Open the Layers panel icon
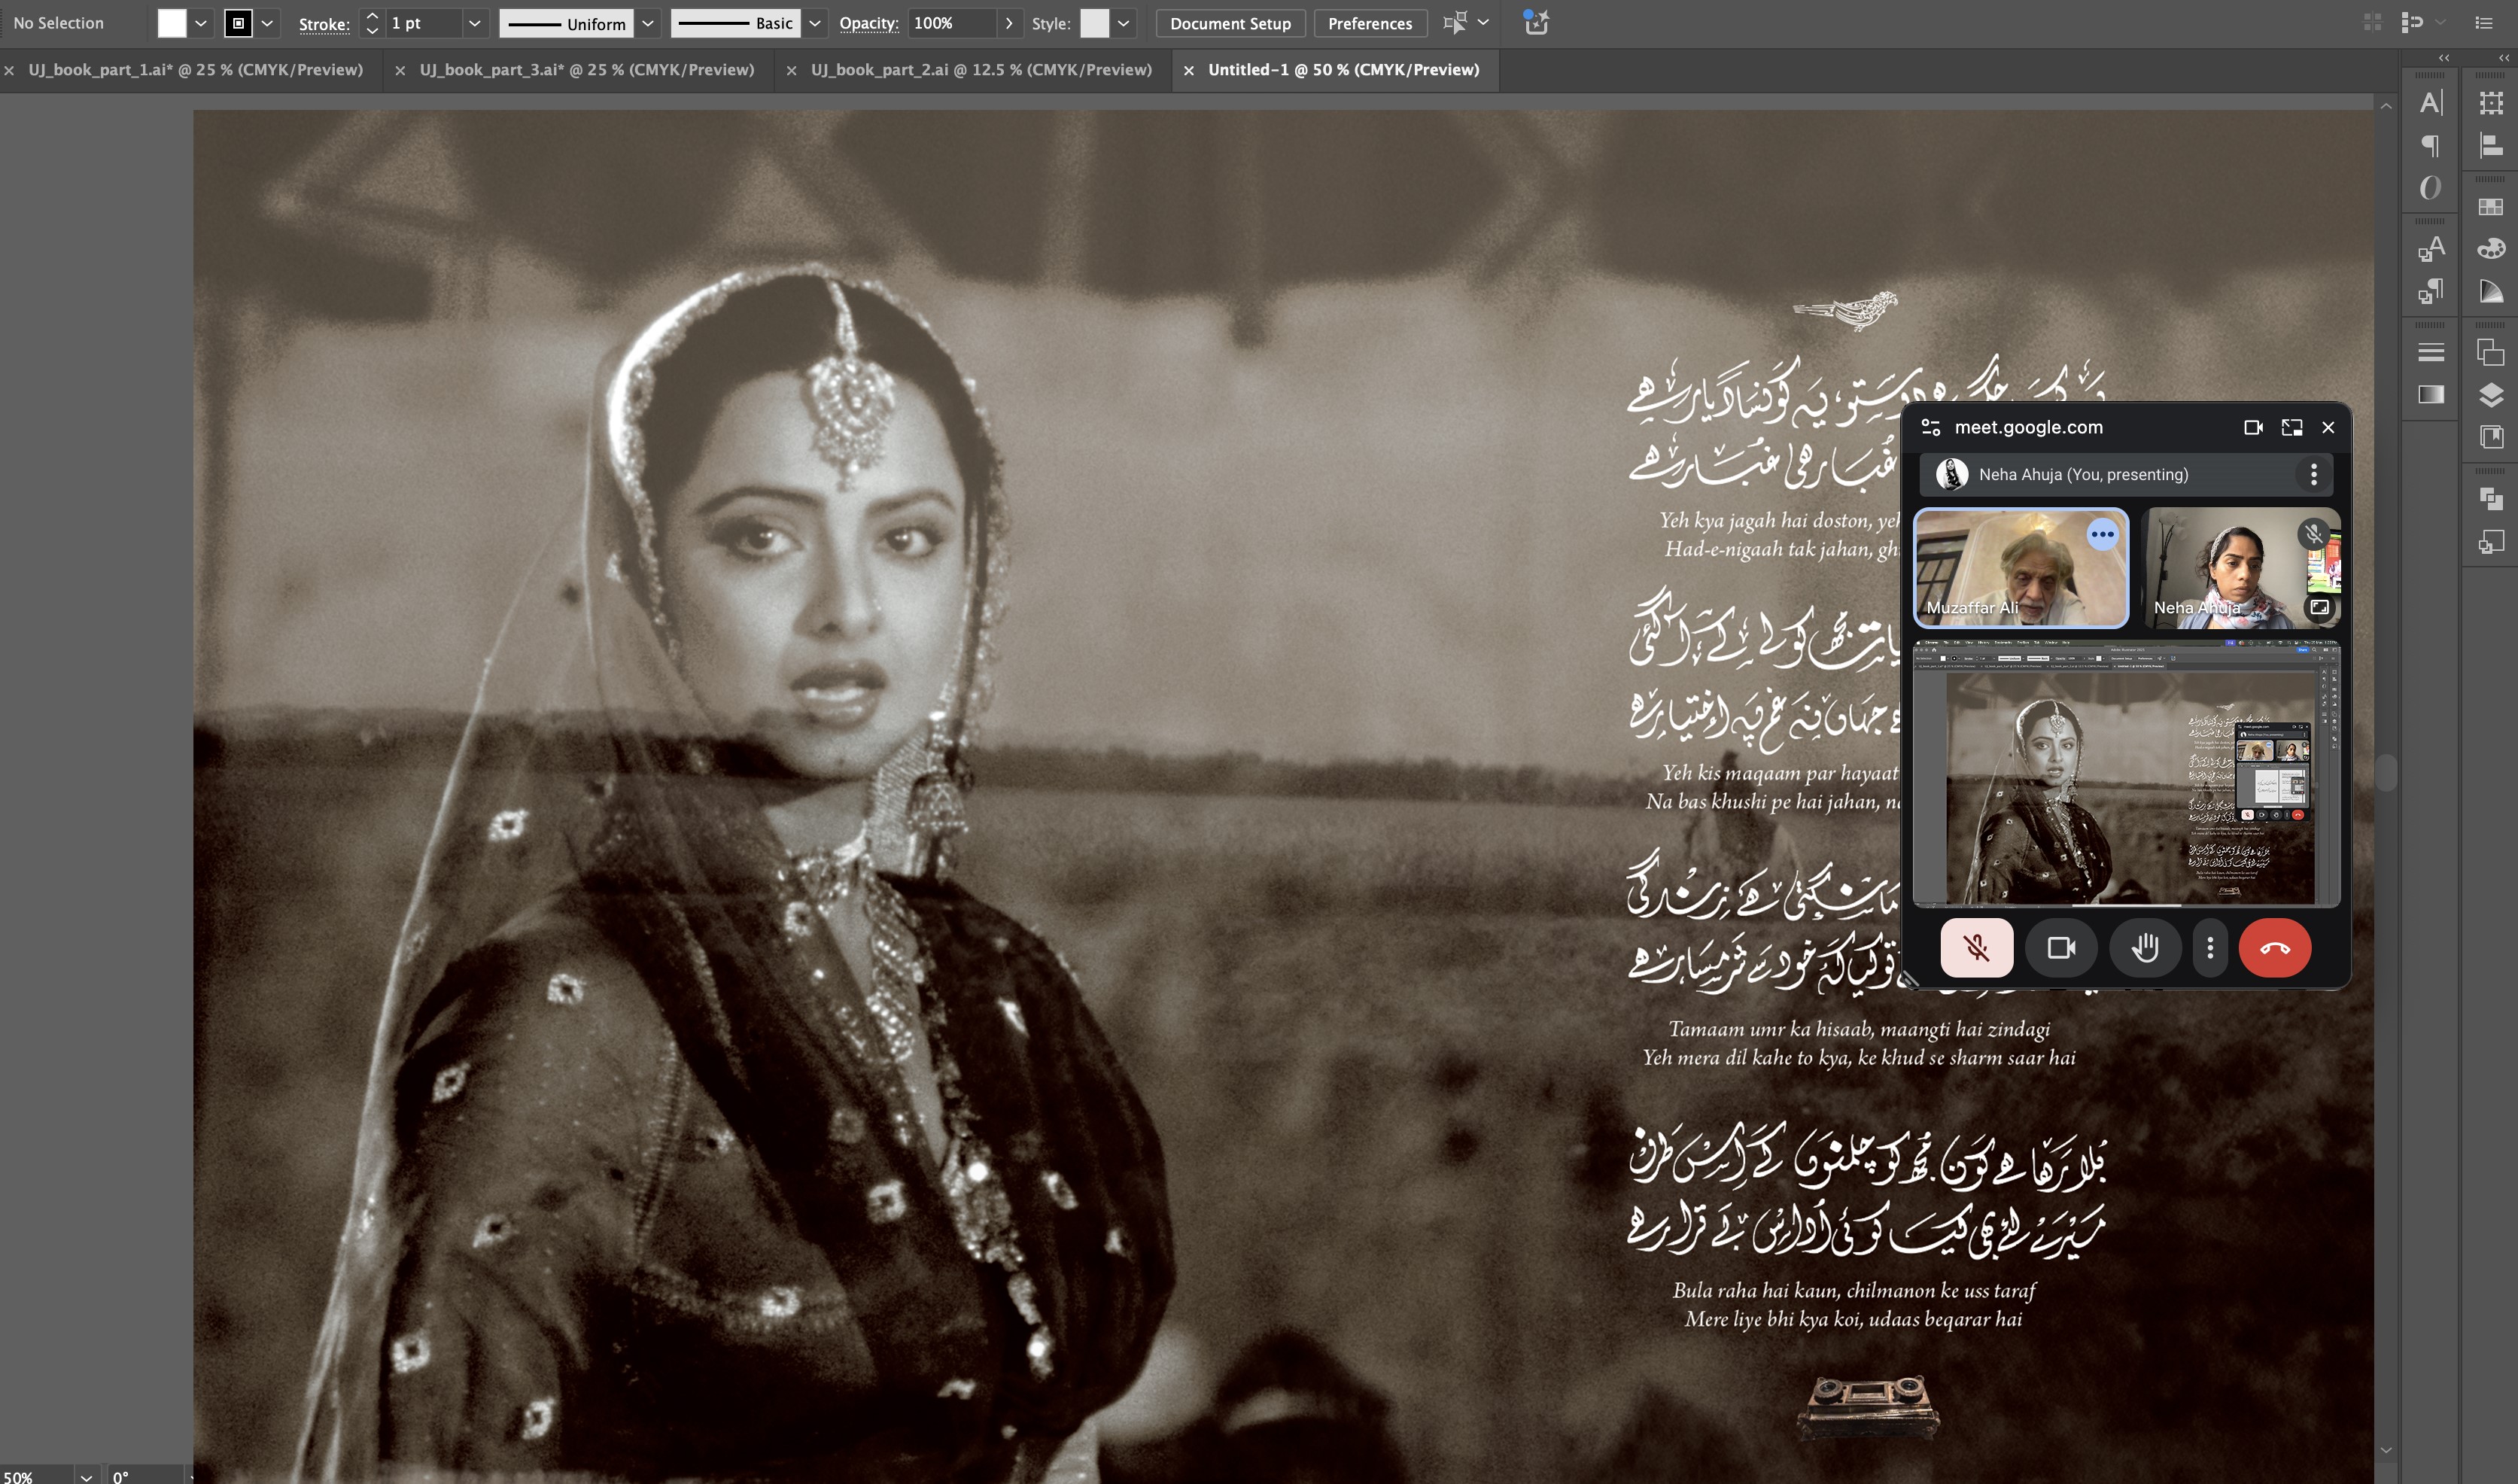The width and height of the screenshot is (2518, 1484). click(x=2491, y=395)
